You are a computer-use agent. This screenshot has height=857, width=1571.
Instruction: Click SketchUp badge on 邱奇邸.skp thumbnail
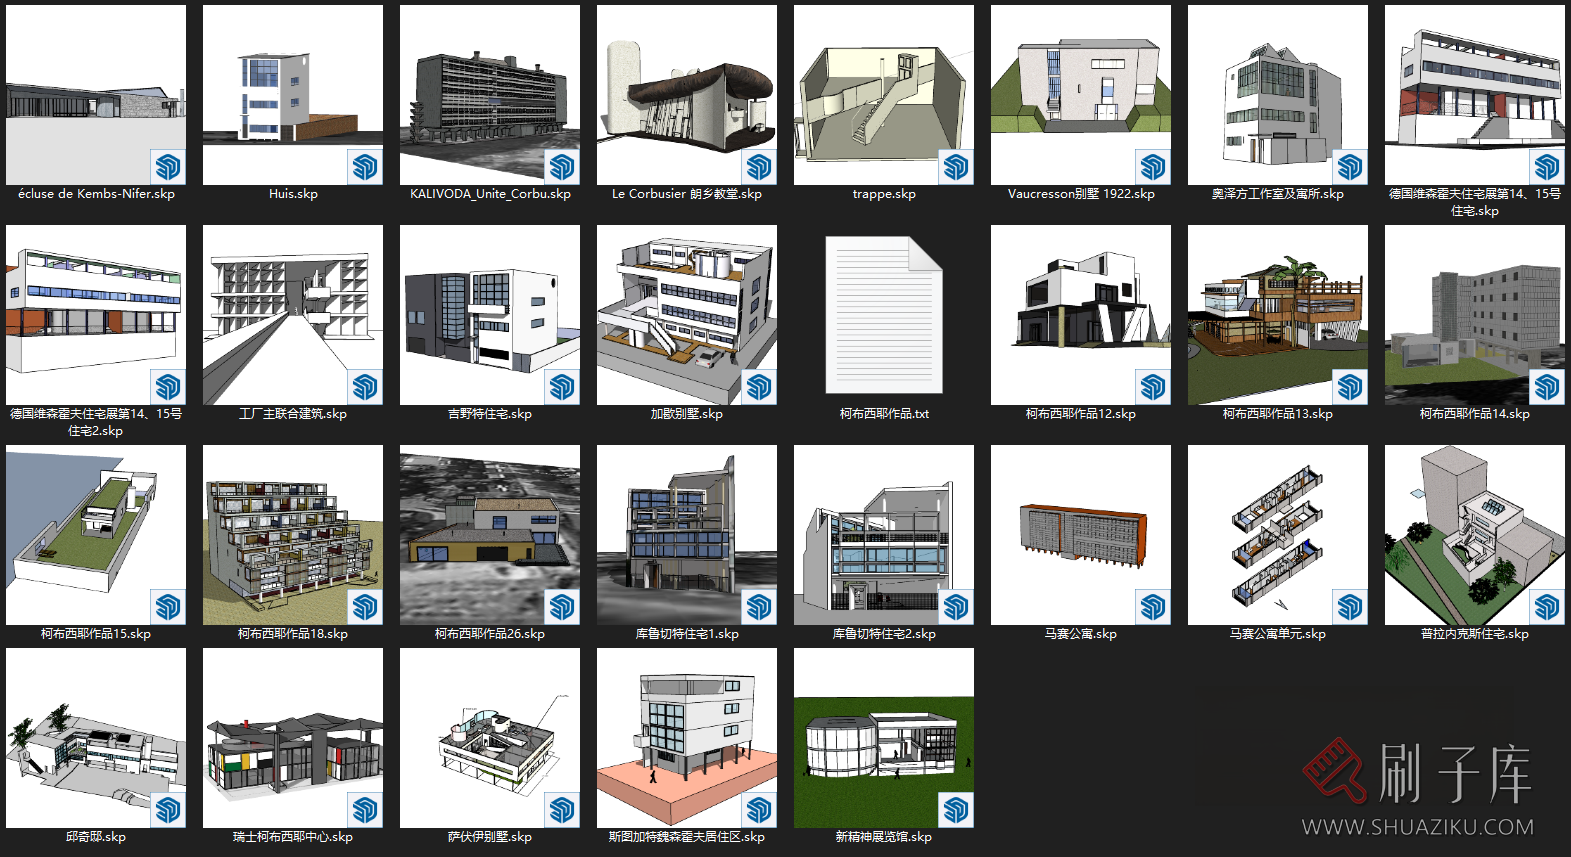168,809
